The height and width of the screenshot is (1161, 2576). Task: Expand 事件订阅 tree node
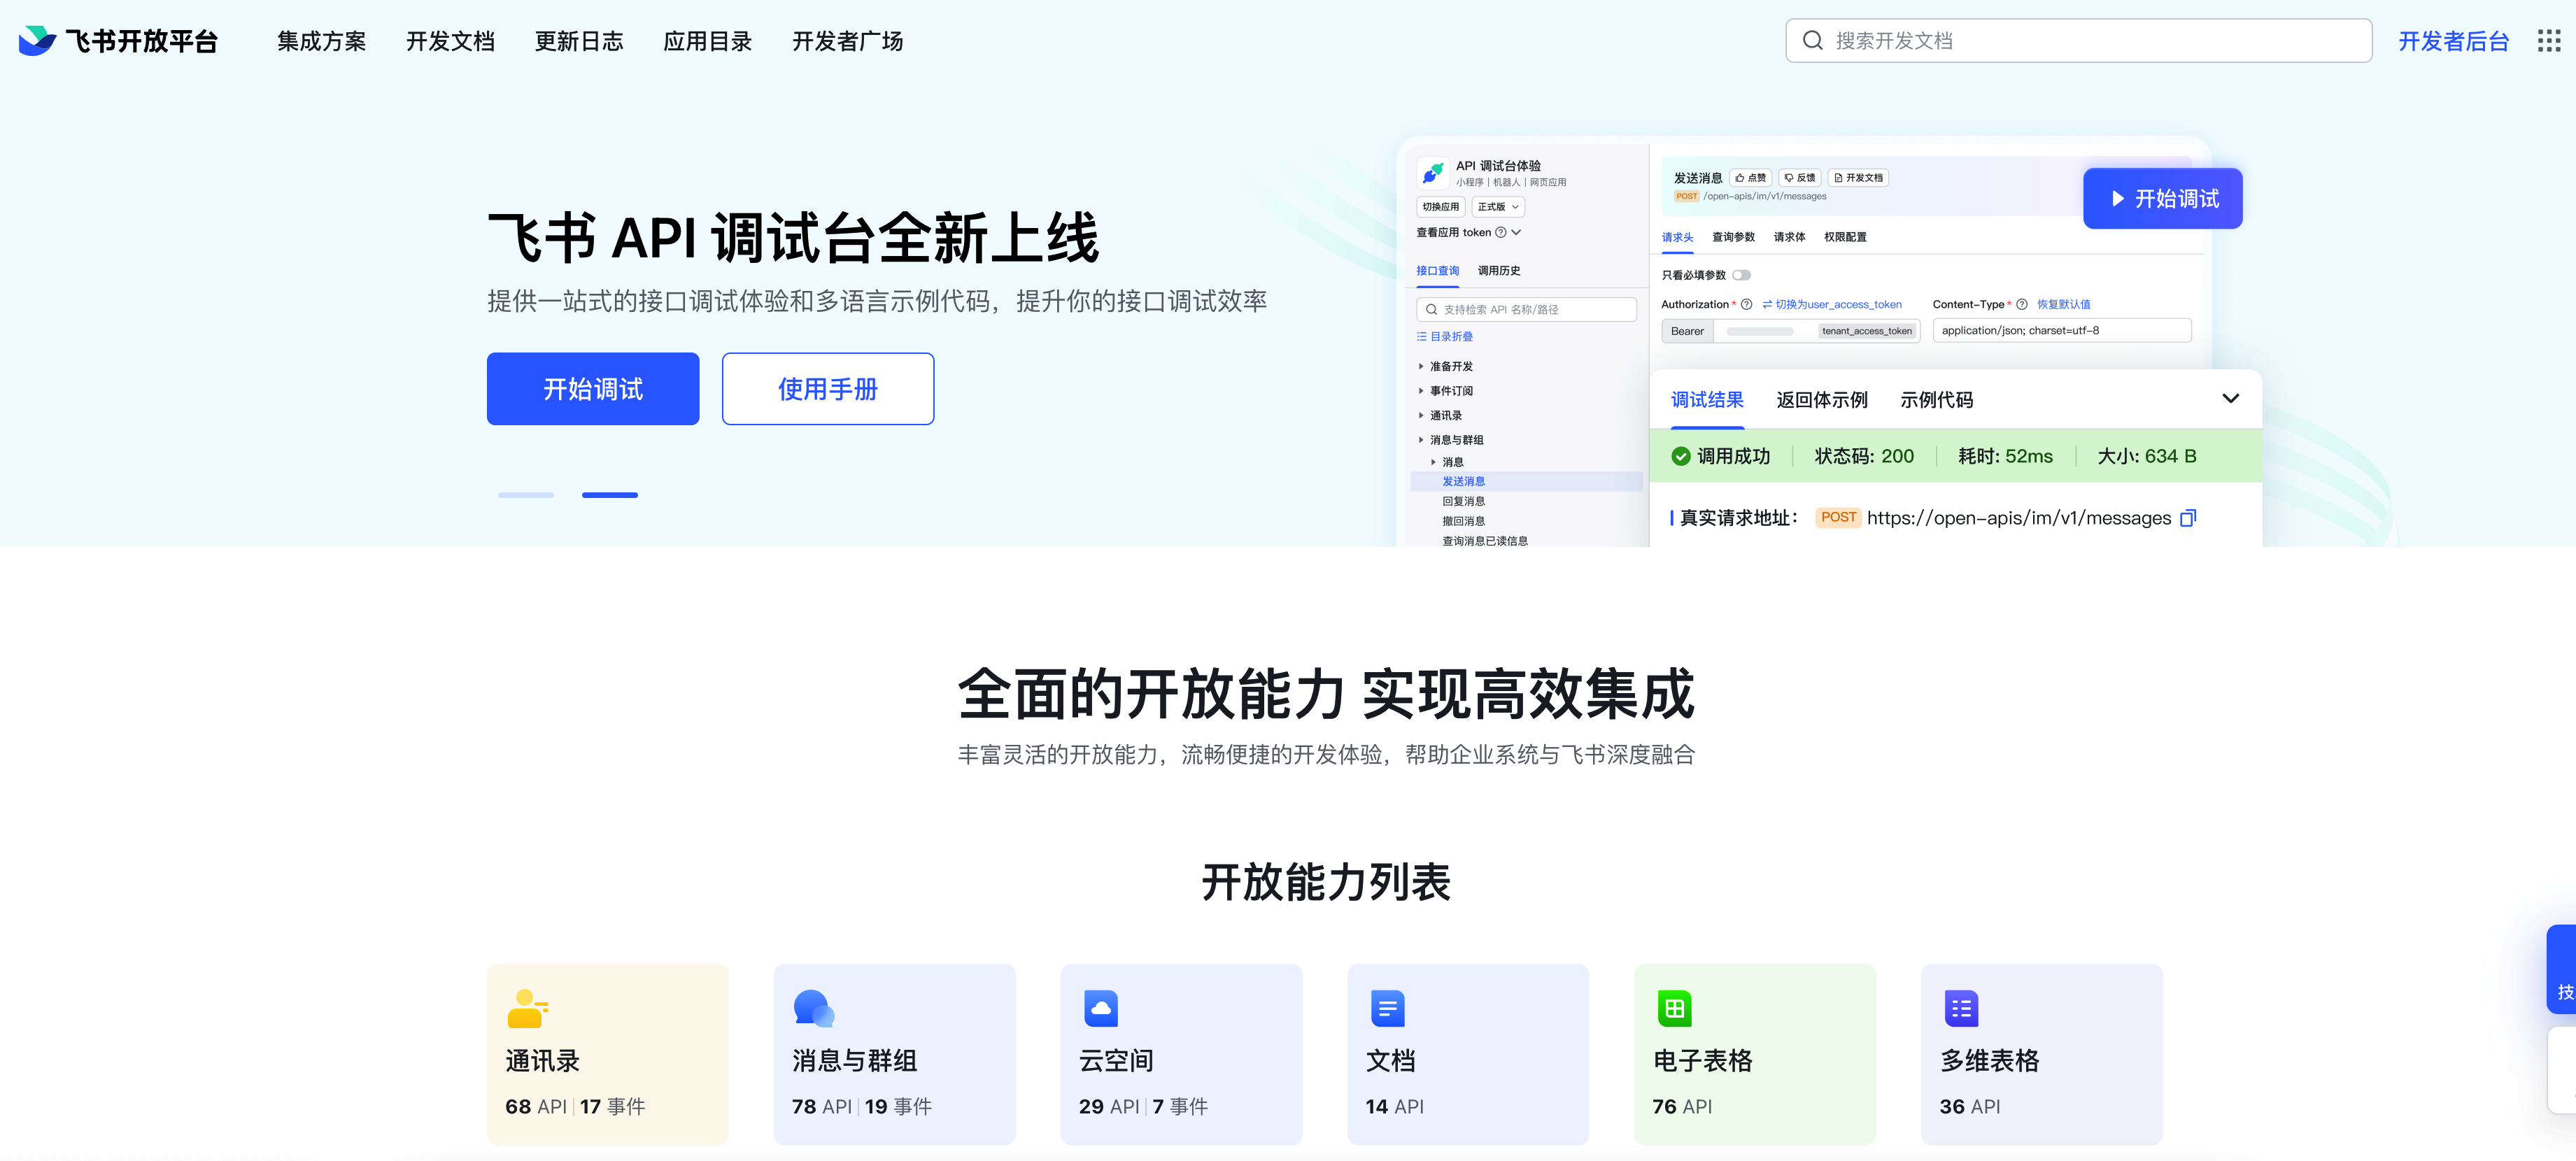1421,391
